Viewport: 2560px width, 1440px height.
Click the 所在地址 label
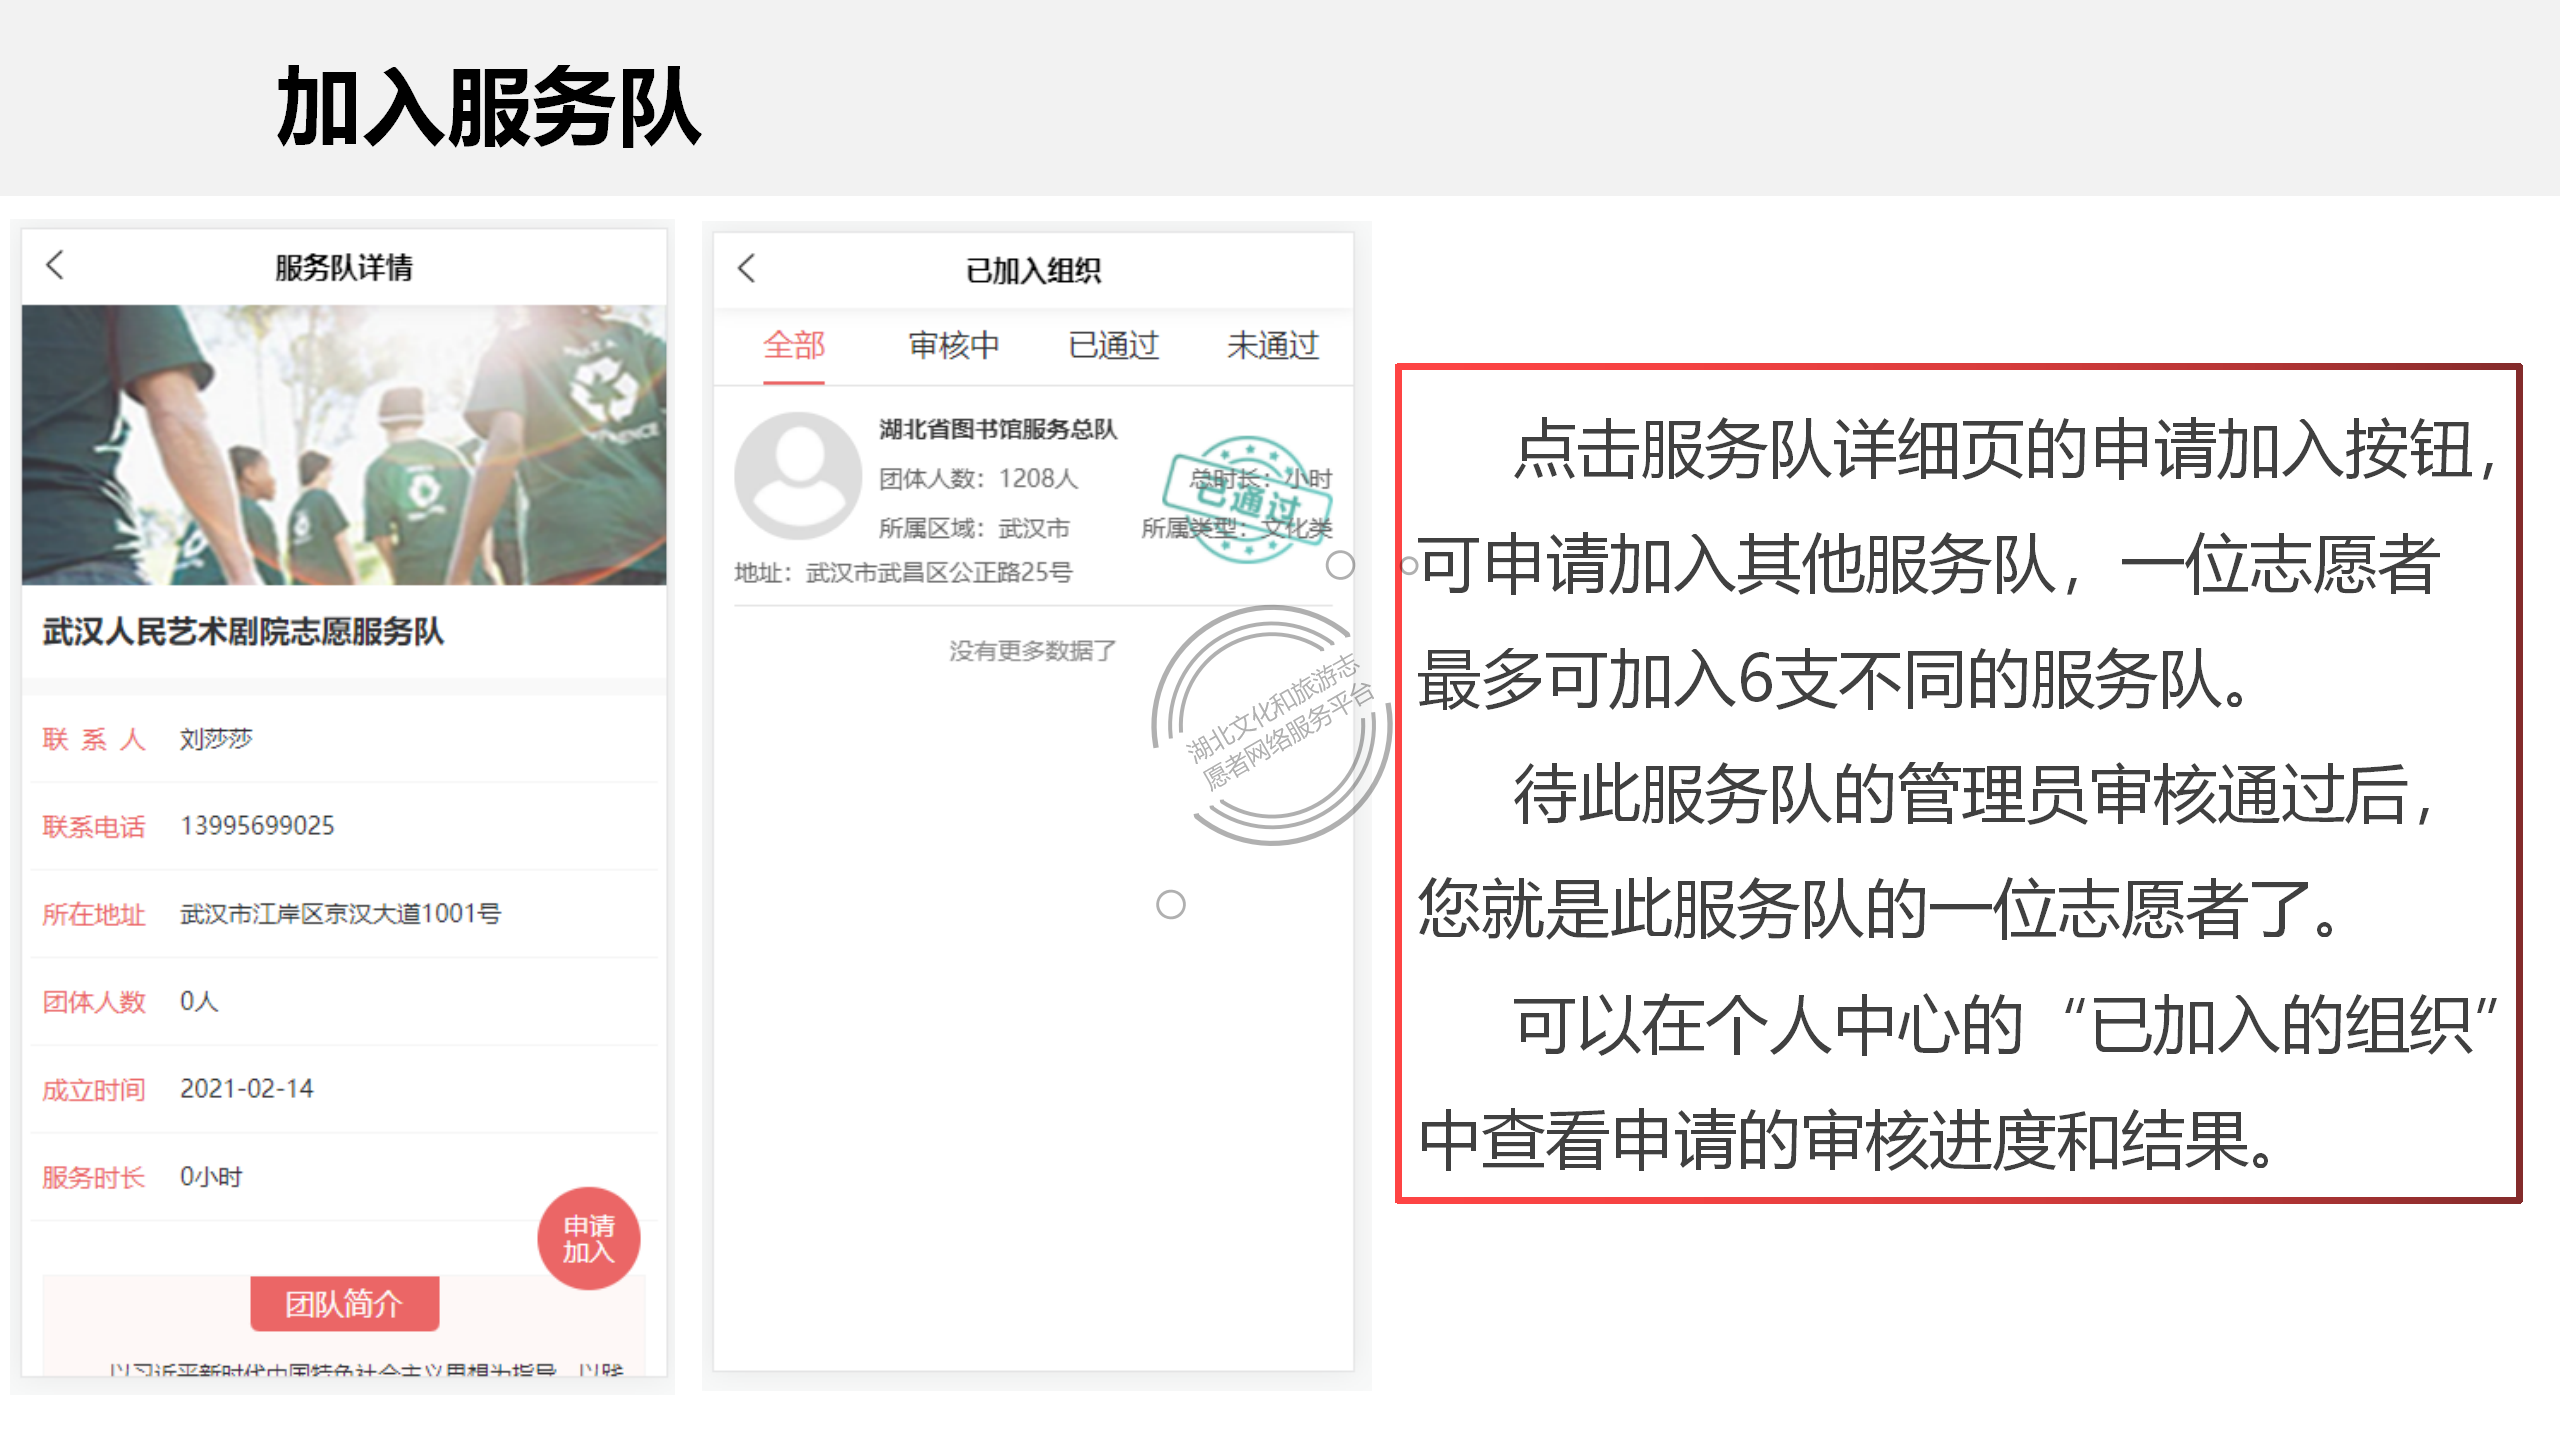point(93,915)
